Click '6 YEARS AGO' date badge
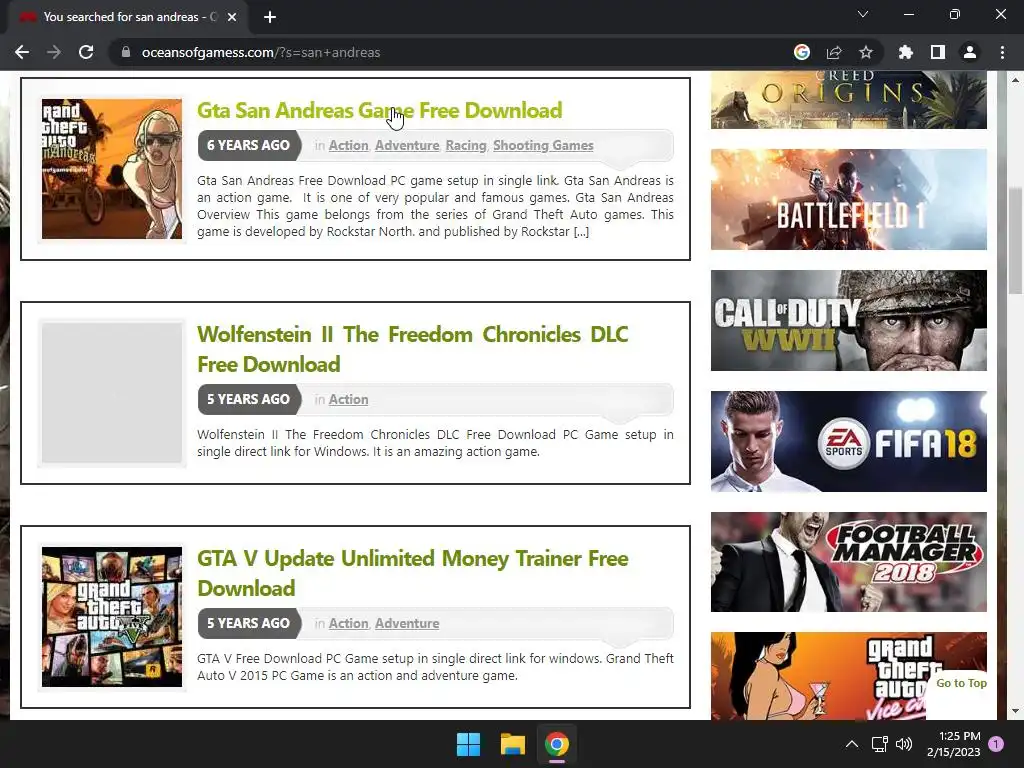The height and width of the screenshot is (768, 1024). pos(249,146)
